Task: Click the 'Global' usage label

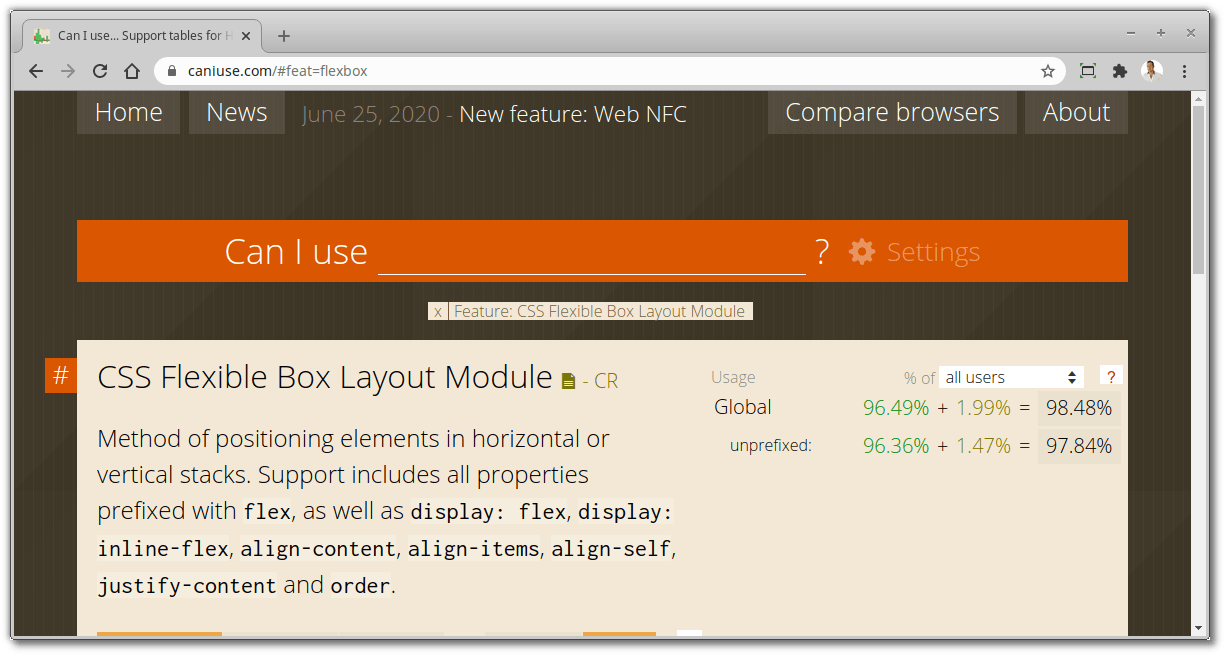Action: pos(743,407)
